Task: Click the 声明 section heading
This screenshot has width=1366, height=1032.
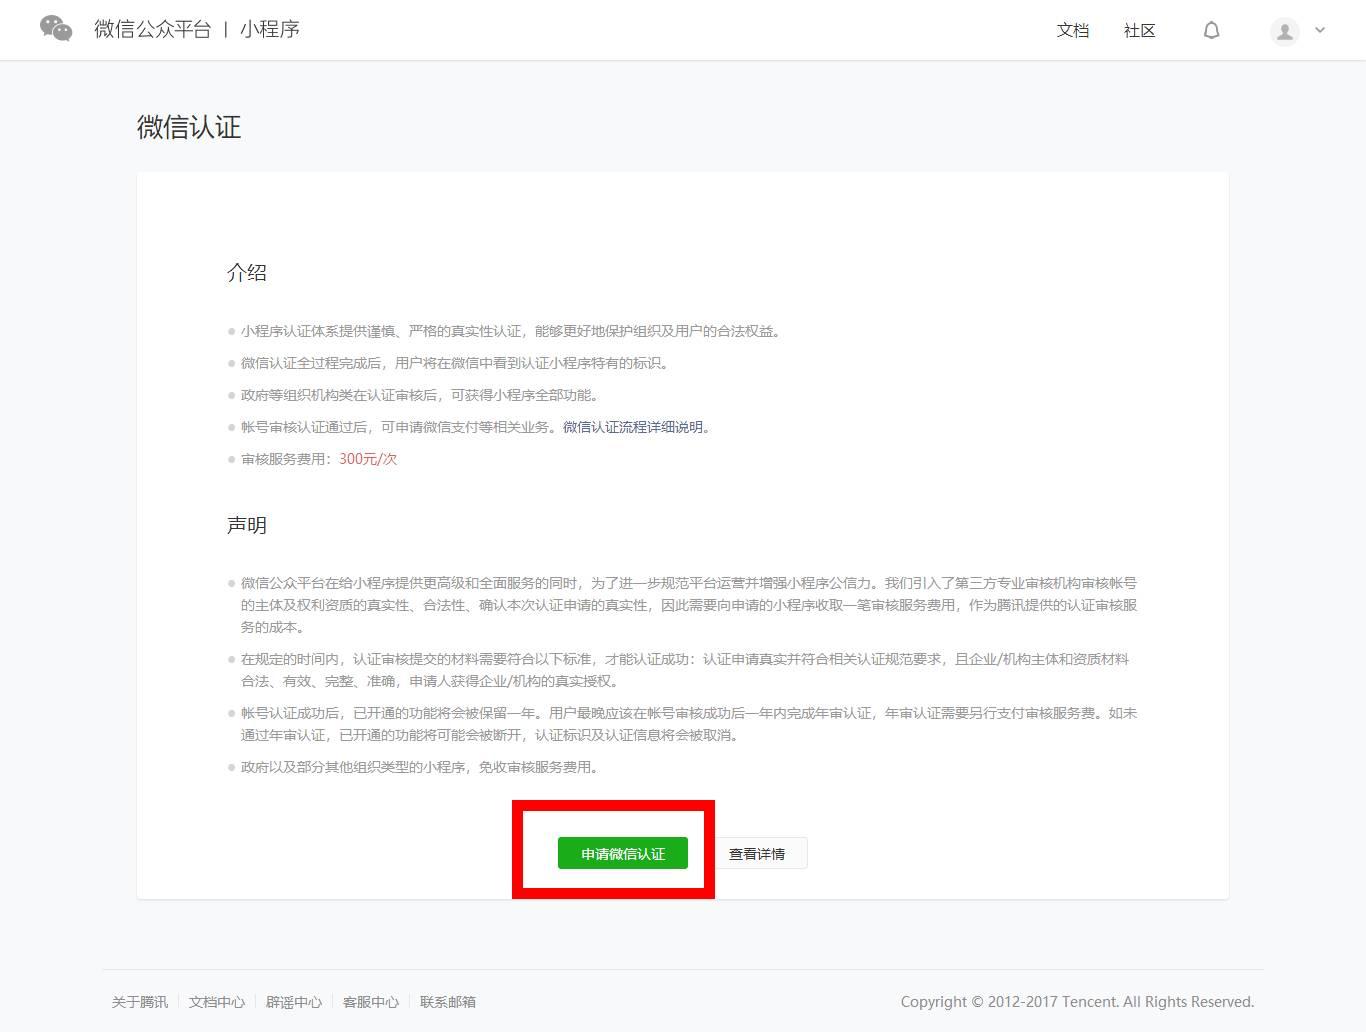Action: [247, 525]
